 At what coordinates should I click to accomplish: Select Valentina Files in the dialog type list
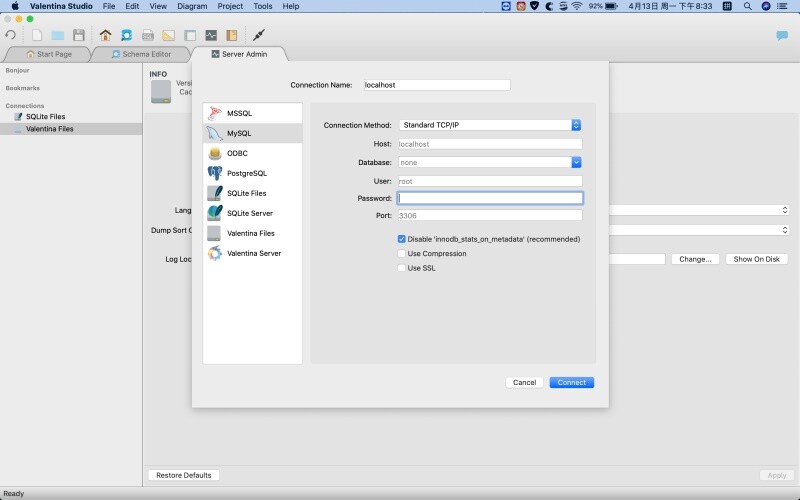[x=253, y=233]
